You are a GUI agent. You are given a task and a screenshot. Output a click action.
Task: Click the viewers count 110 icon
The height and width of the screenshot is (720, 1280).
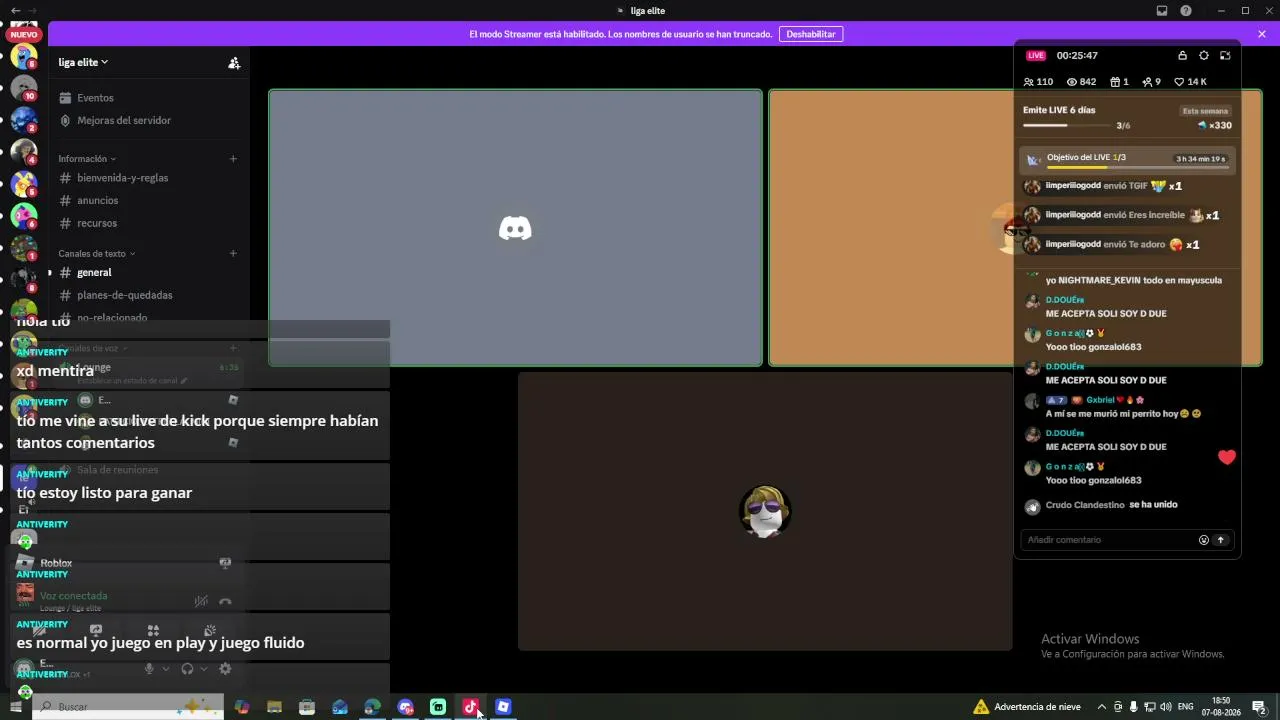pyautogui.click(x=1039, y=82)
